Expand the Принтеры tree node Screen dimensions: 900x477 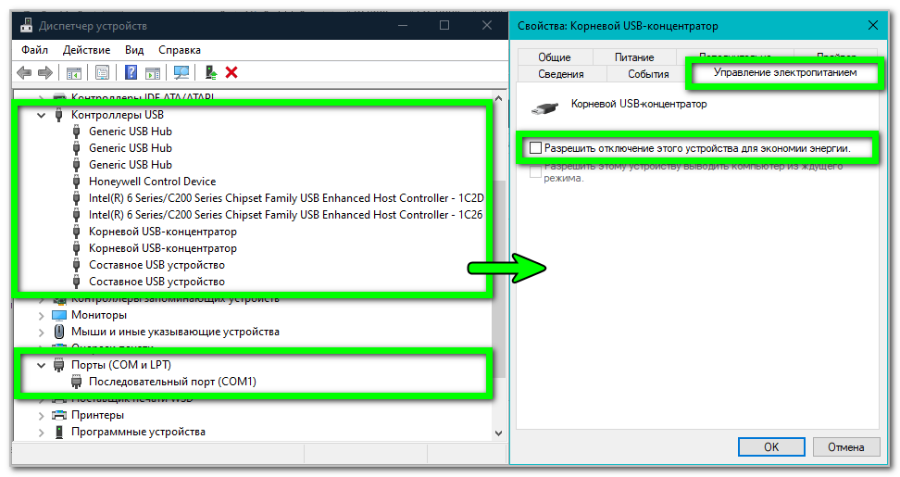click(41, 415)
